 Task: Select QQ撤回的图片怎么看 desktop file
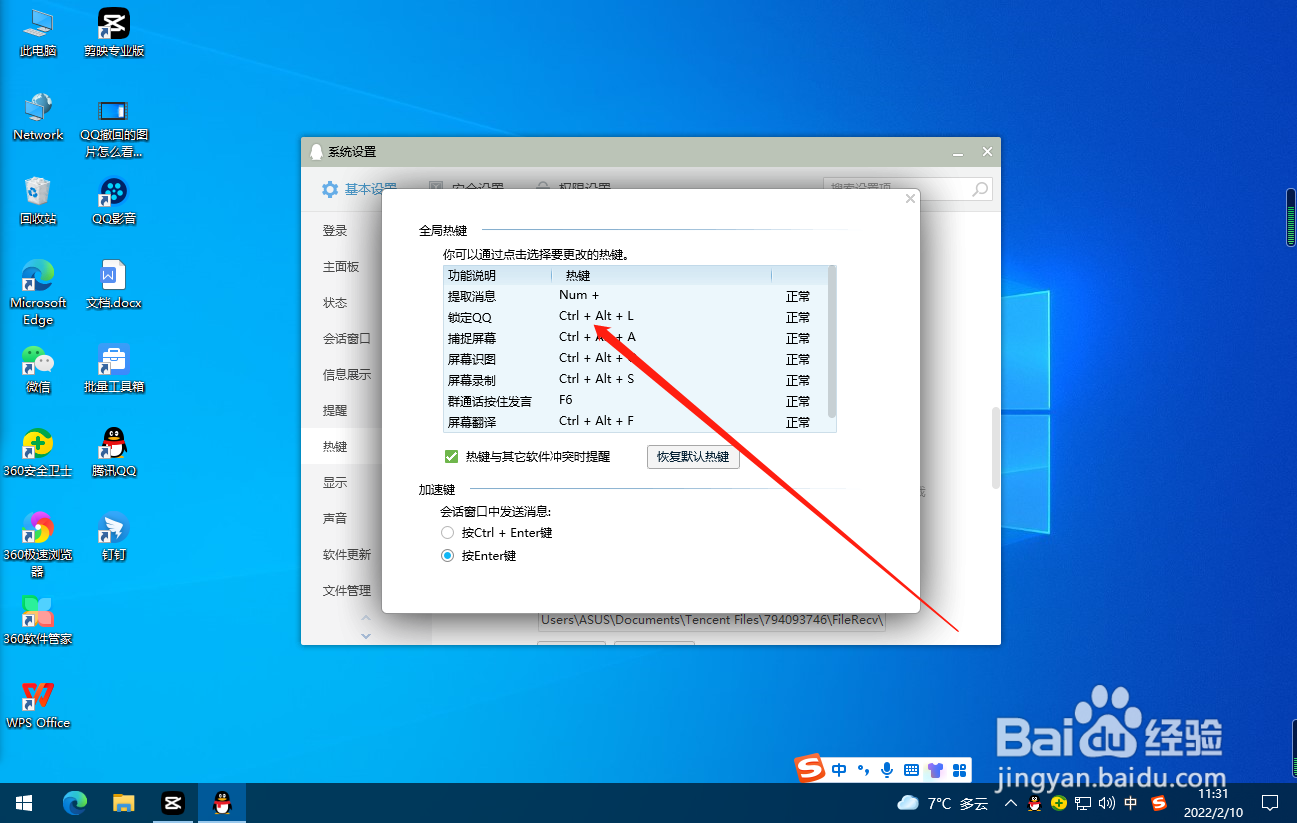pyautogui.click(x=114, y=127)
